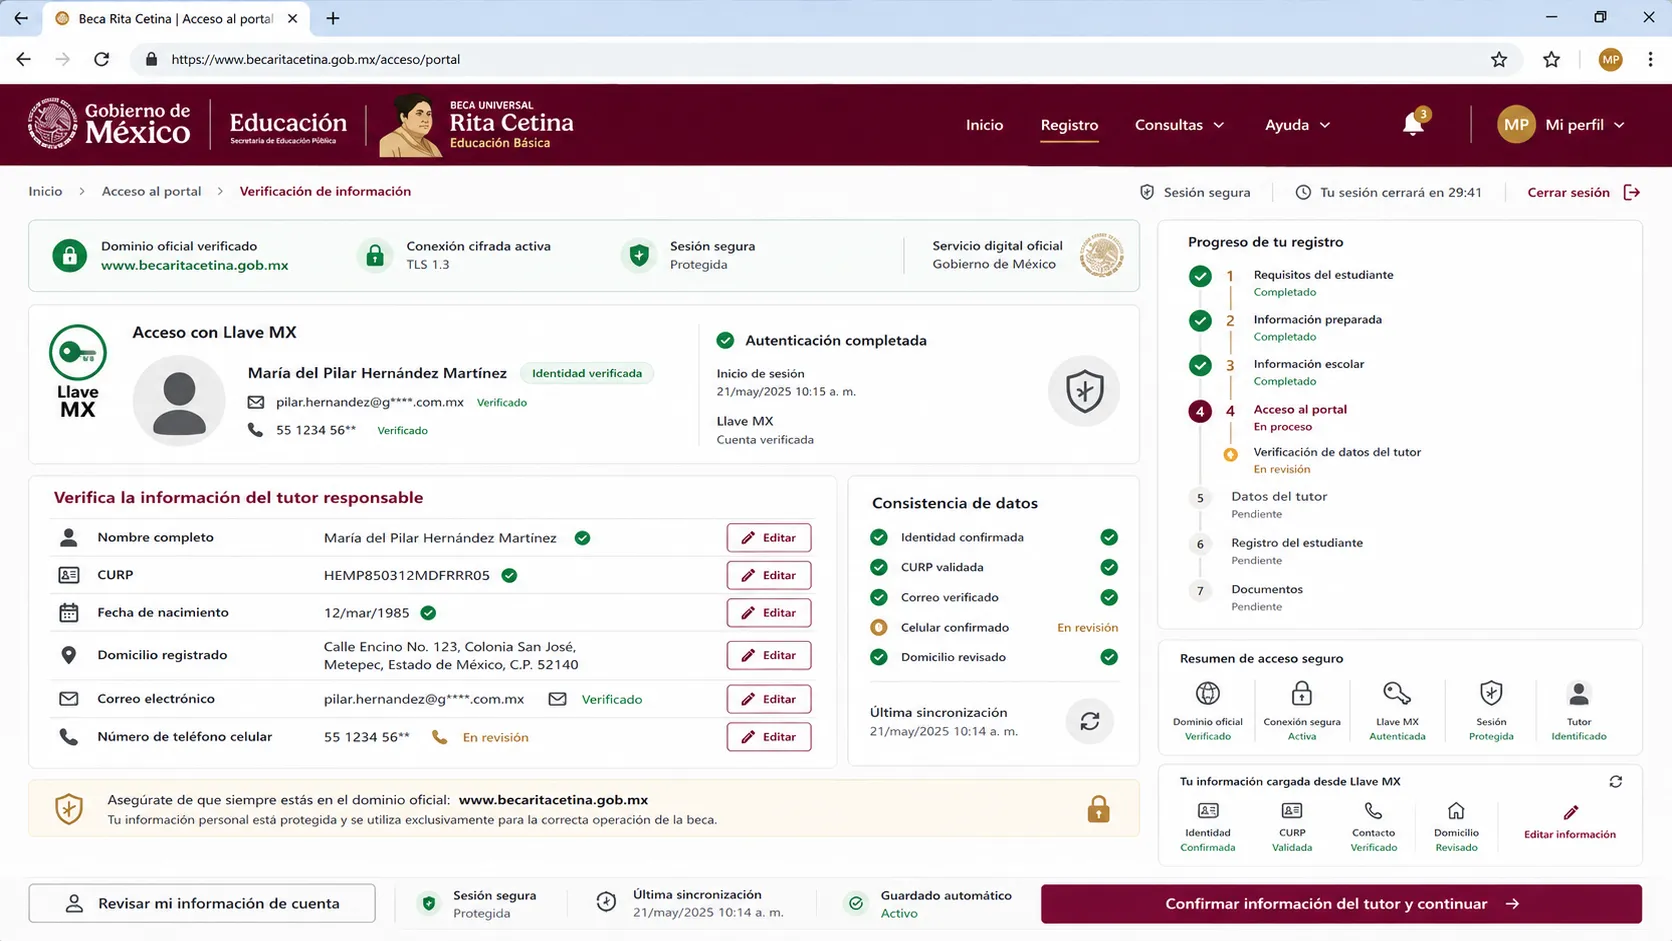Click the CURP Validada card icon
This screenshot has height=941, width=1672.
pos(1292,811)
